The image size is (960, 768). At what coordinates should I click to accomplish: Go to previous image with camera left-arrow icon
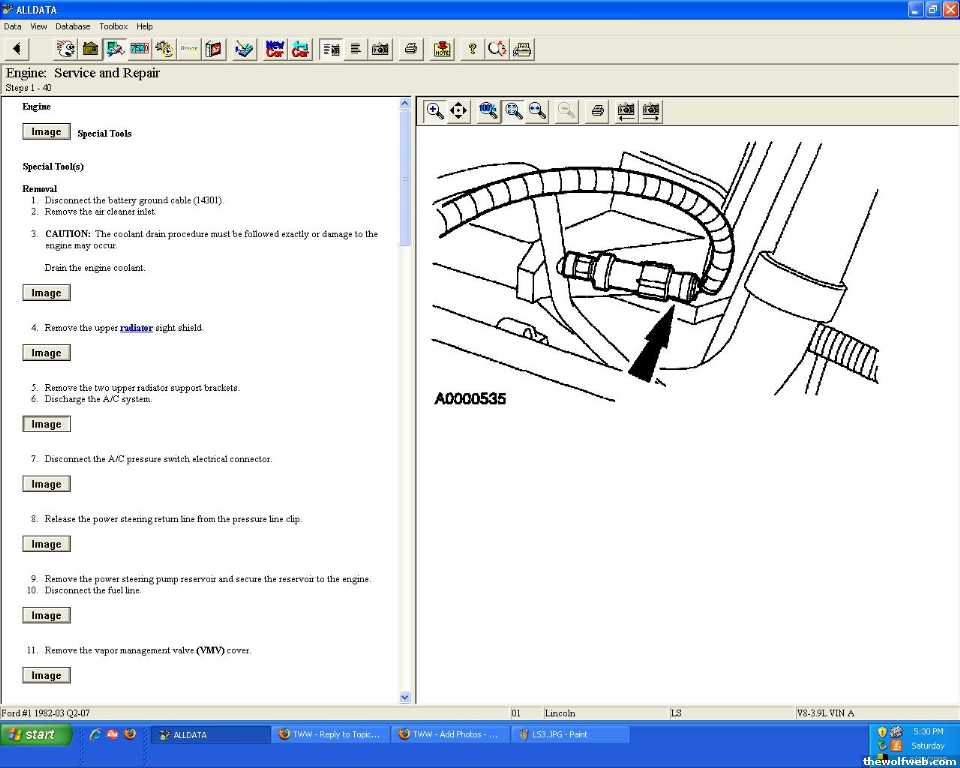point(626,111)
